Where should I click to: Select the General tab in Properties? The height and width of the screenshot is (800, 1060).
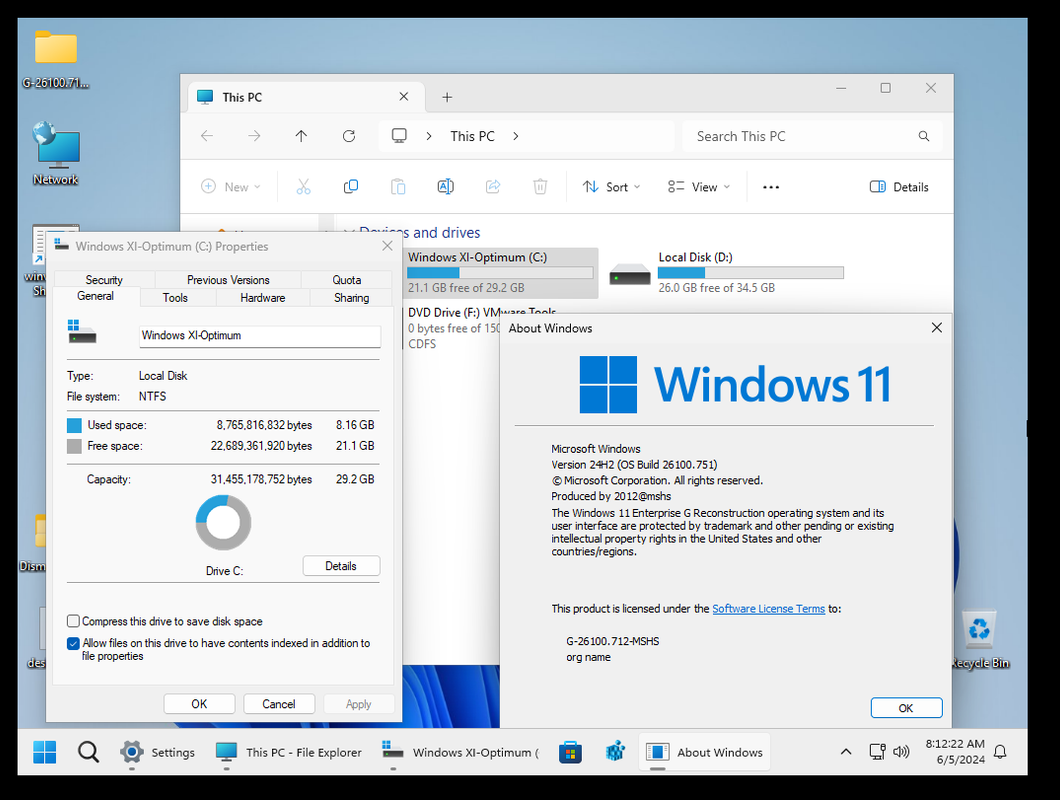[95, 296]
